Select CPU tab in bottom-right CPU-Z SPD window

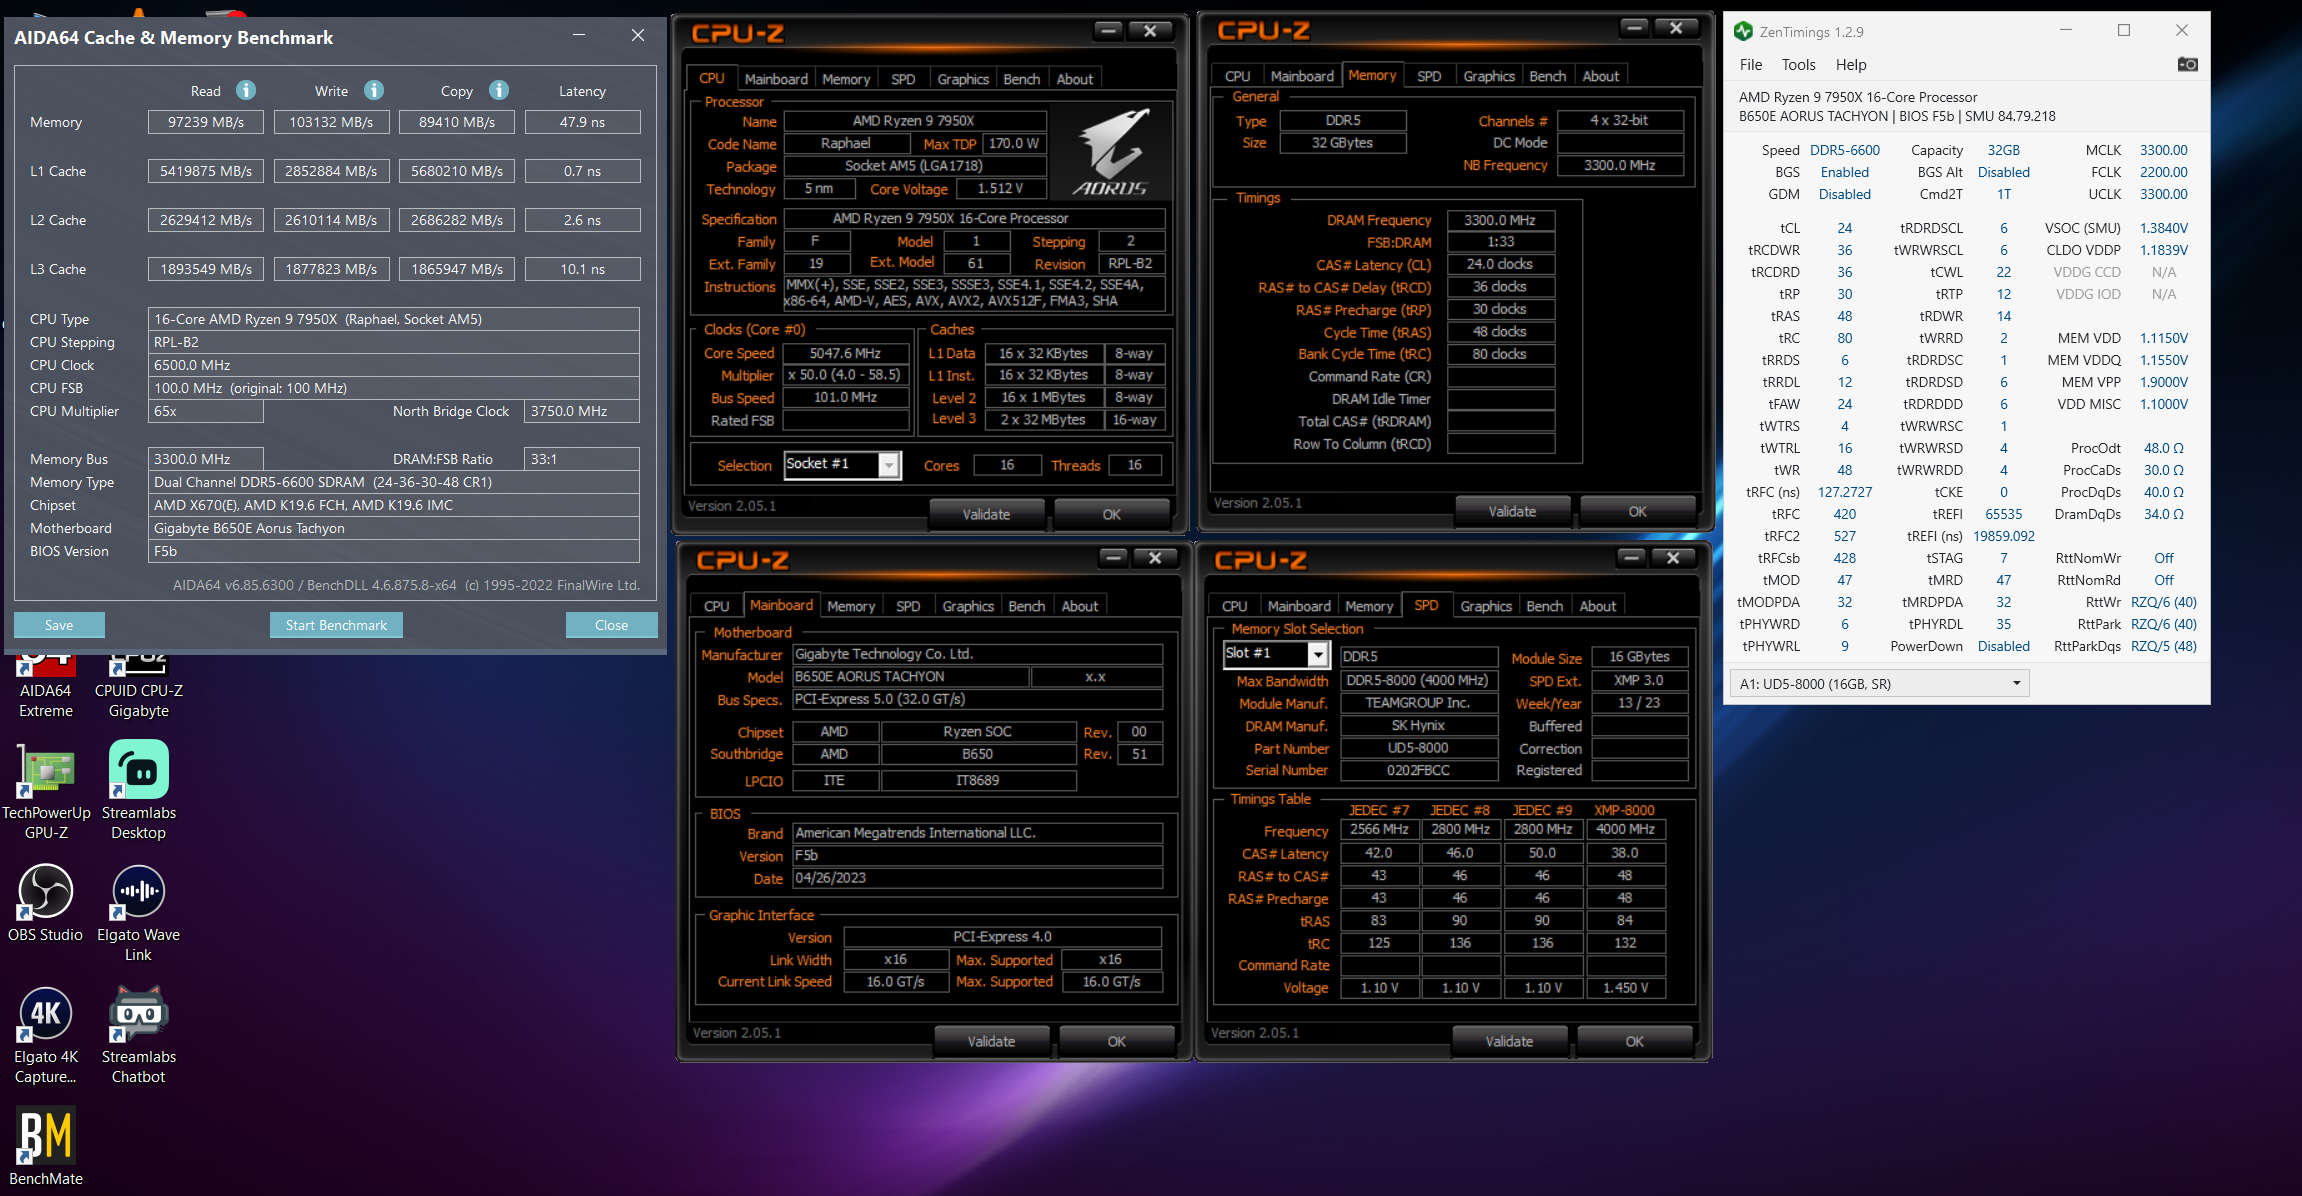click(x=1234, y=606)
